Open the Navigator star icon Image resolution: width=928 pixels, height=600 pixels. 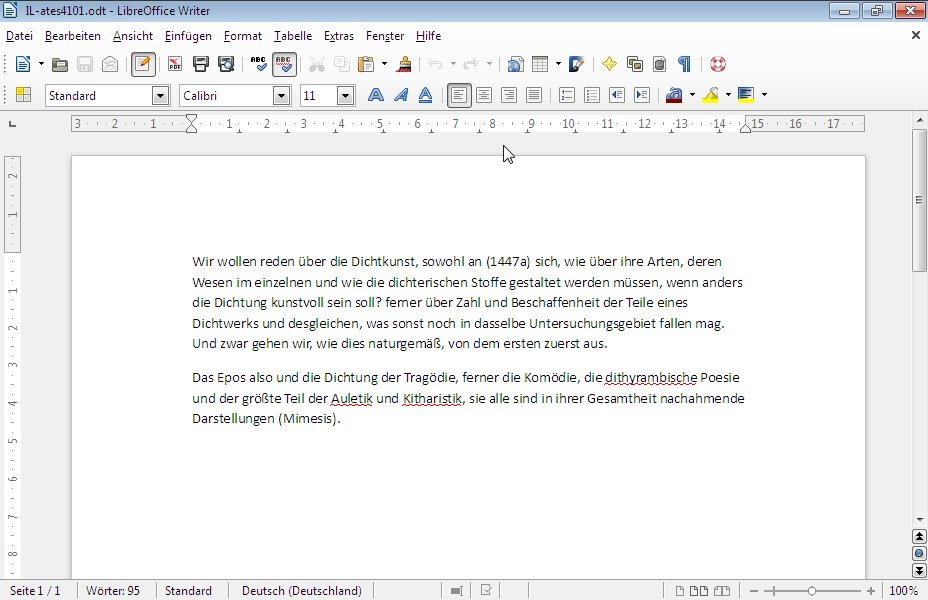[609, 64]
